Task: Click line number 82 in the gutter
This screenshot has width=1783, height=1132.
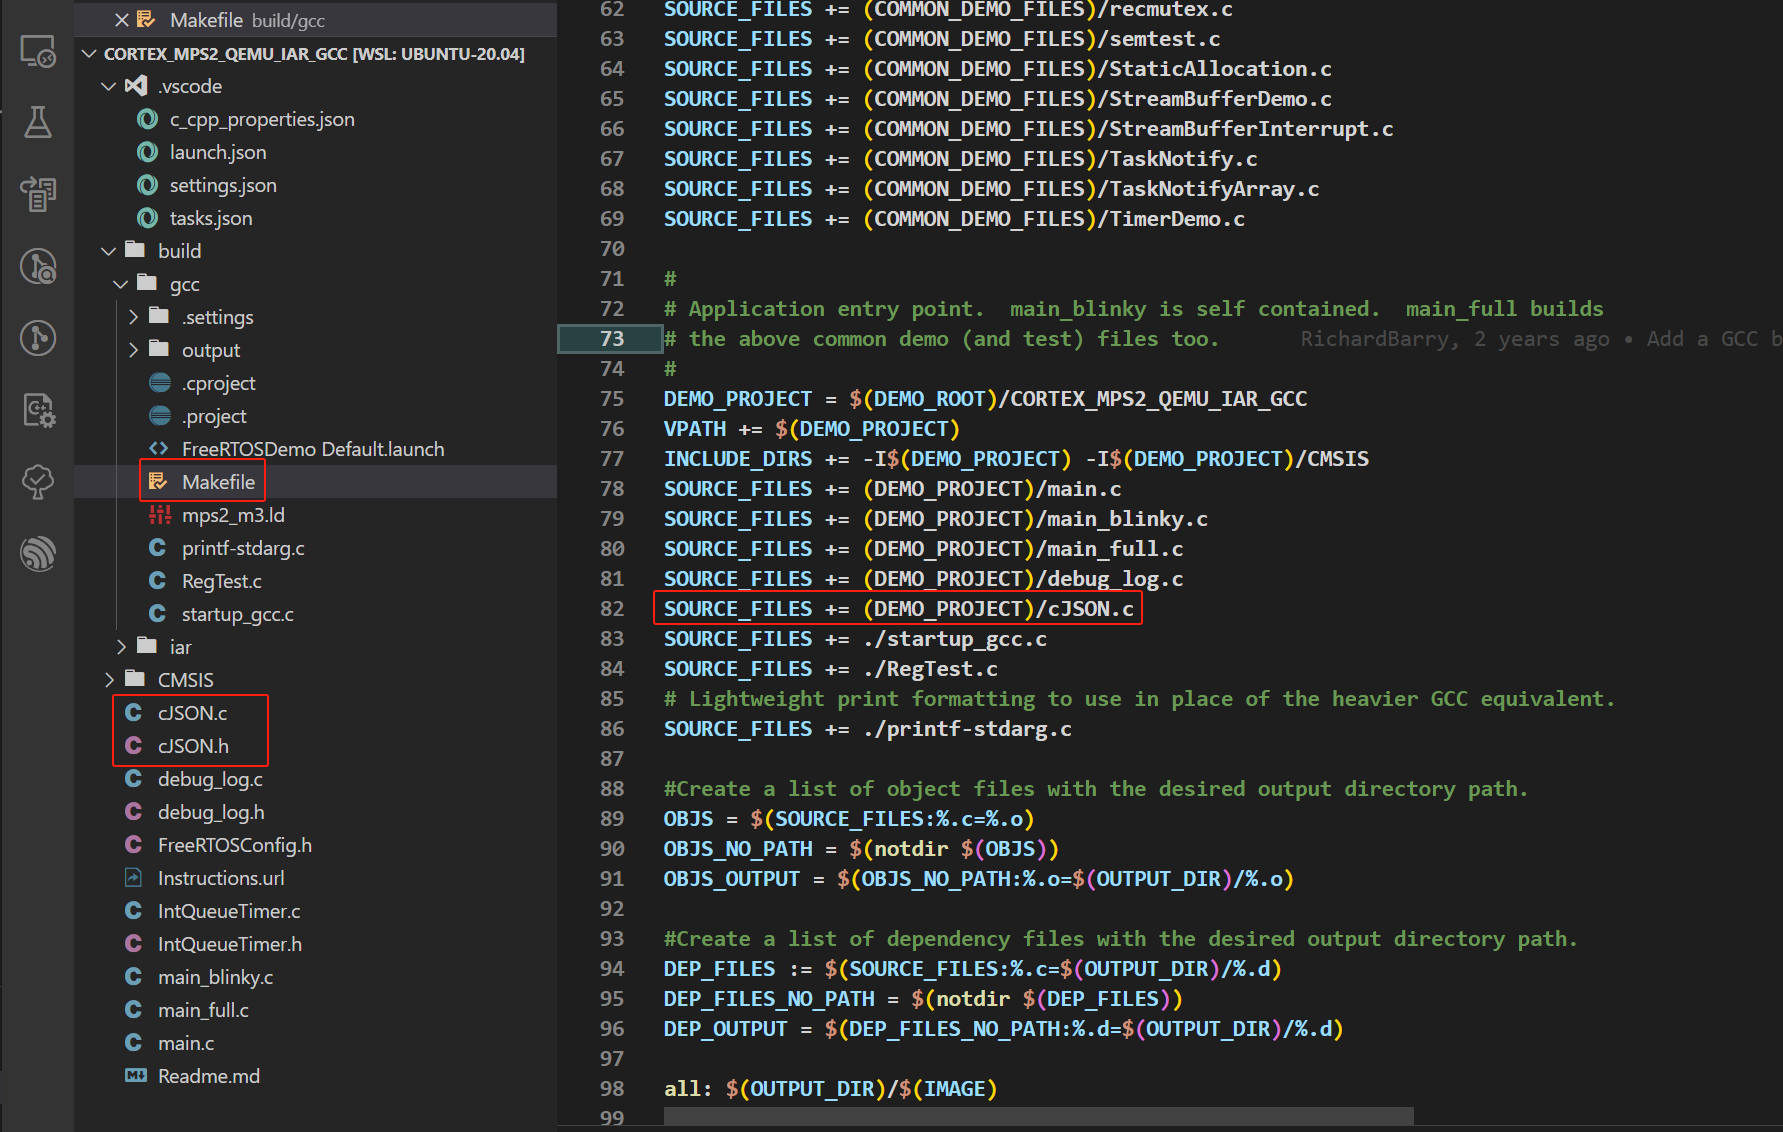Action: (612, 609)
